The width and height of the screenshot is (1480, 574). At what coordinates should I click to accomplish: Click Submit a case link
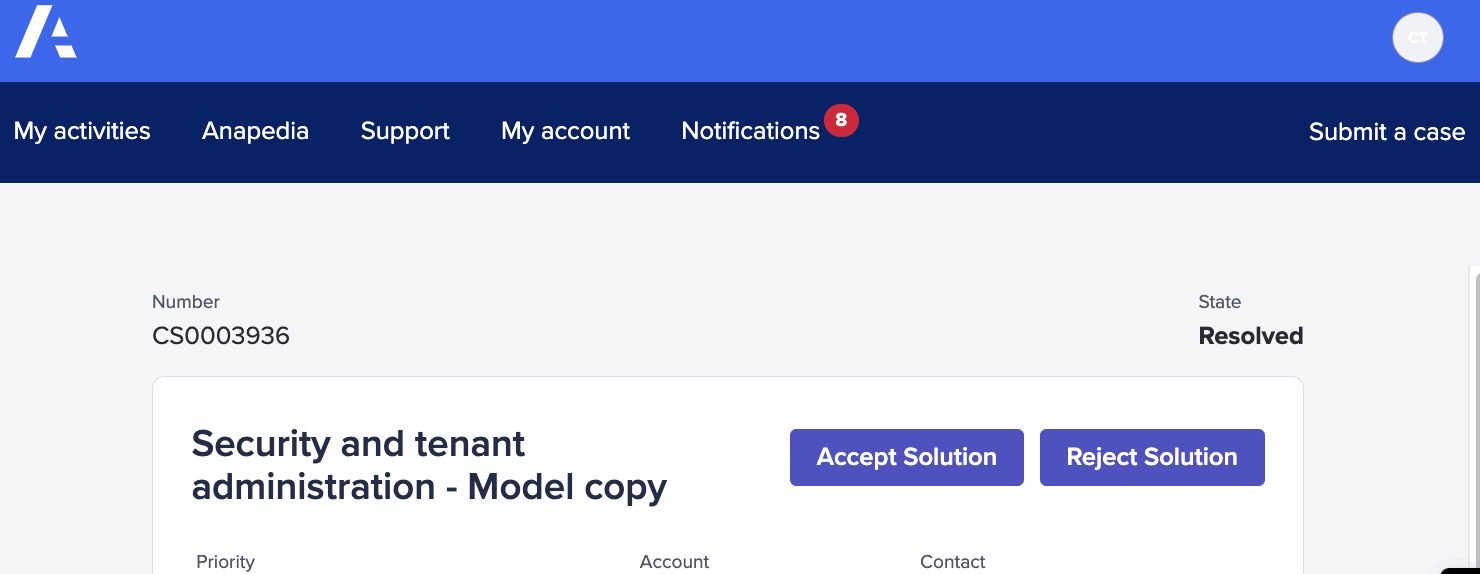click(1386, 132)
